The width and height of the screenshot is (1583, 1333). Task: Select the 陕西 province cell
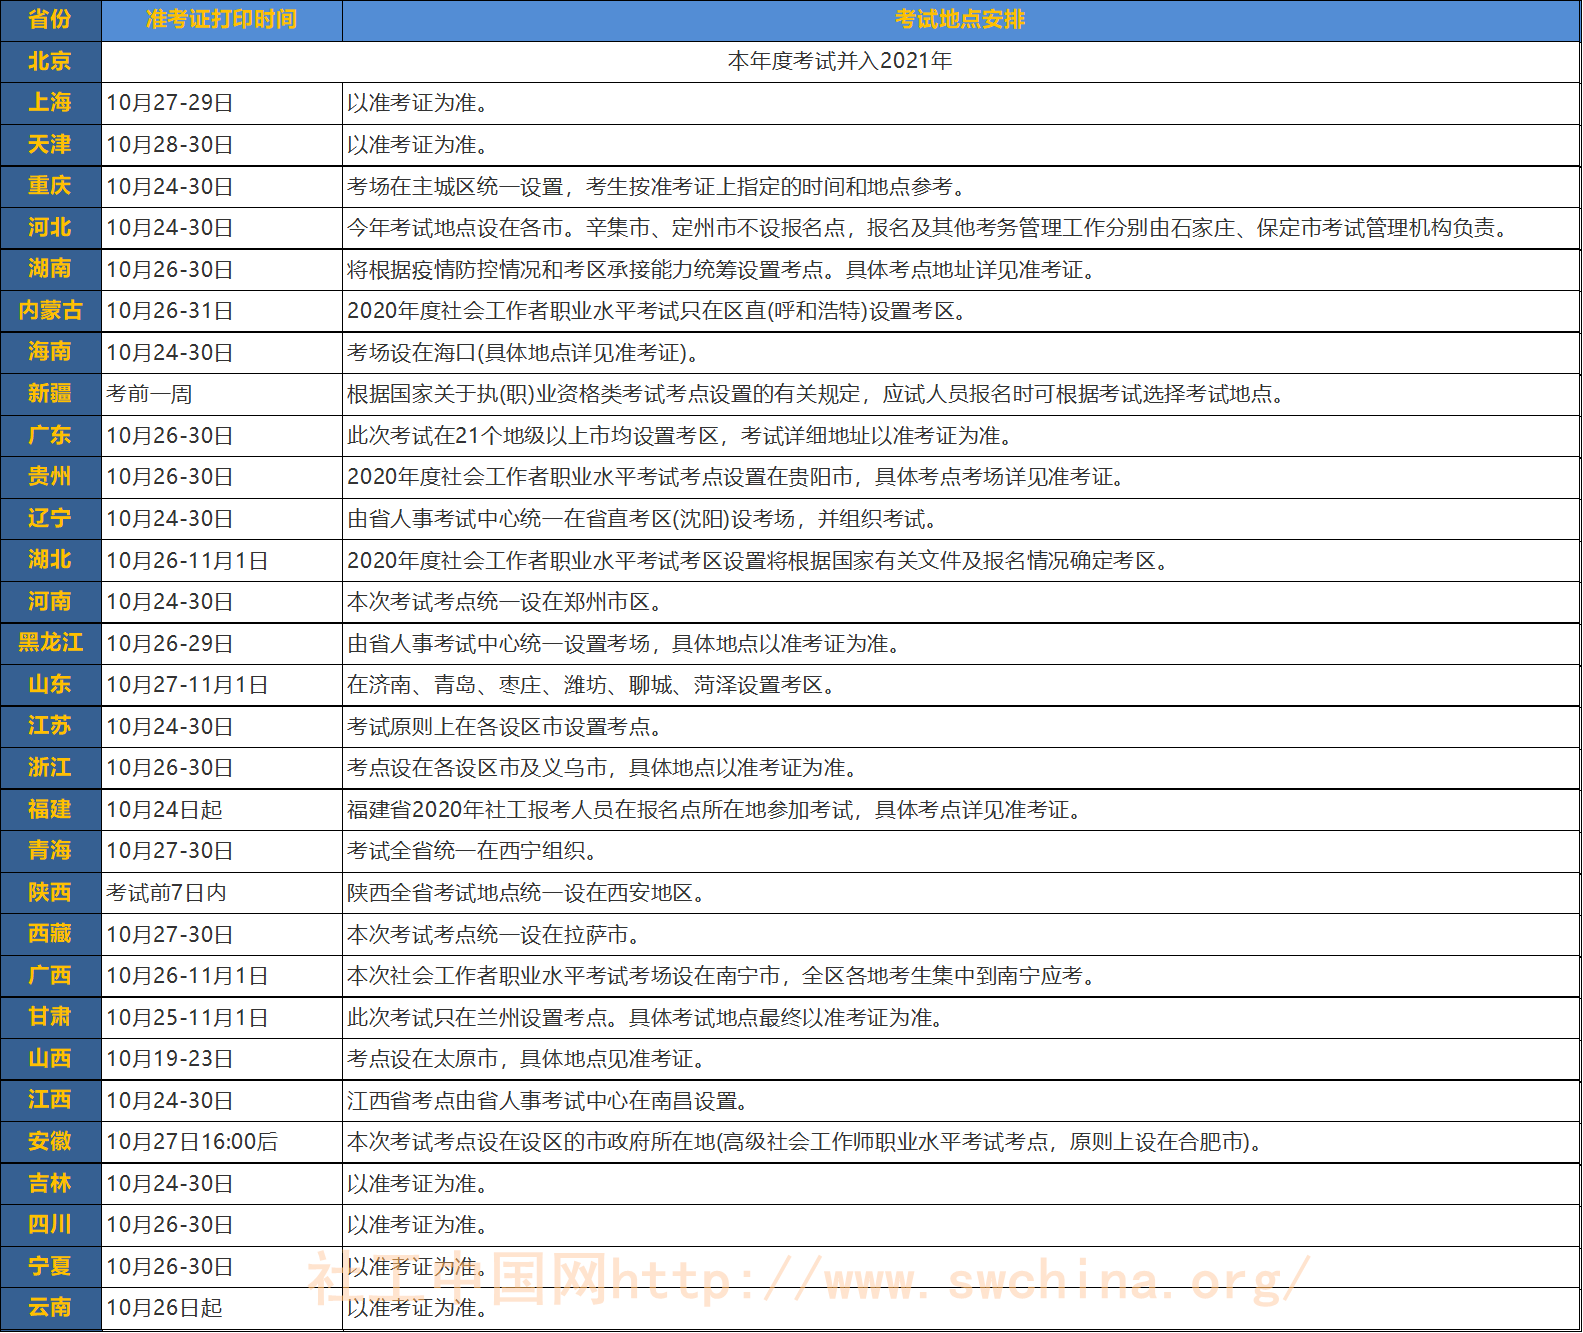point(50,892)
